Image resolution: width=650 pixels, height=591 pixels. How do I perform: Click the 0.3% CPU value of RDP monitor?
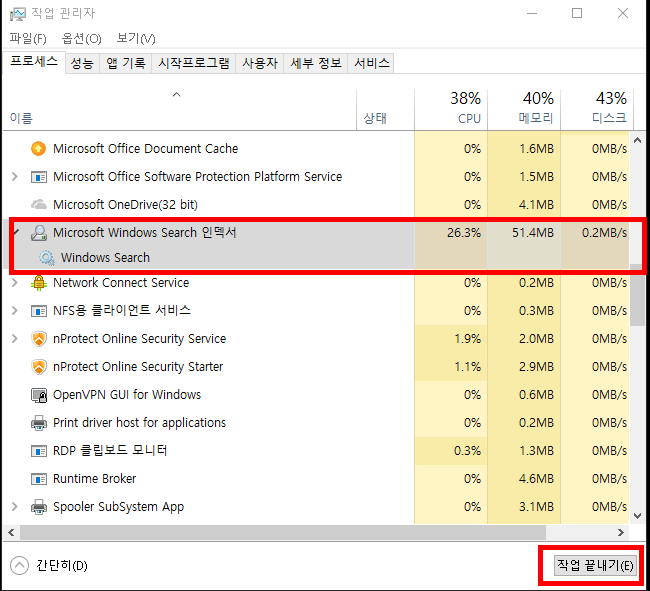coord(468,451)
